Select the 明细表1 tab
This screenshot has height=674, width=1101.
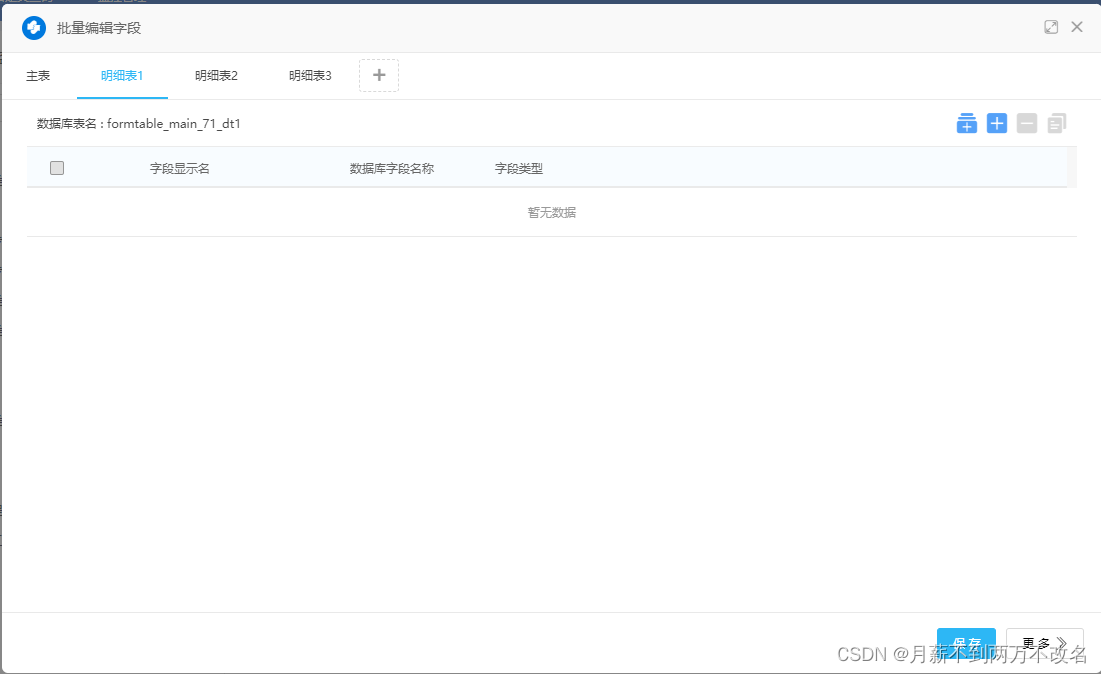coord(122,75)
